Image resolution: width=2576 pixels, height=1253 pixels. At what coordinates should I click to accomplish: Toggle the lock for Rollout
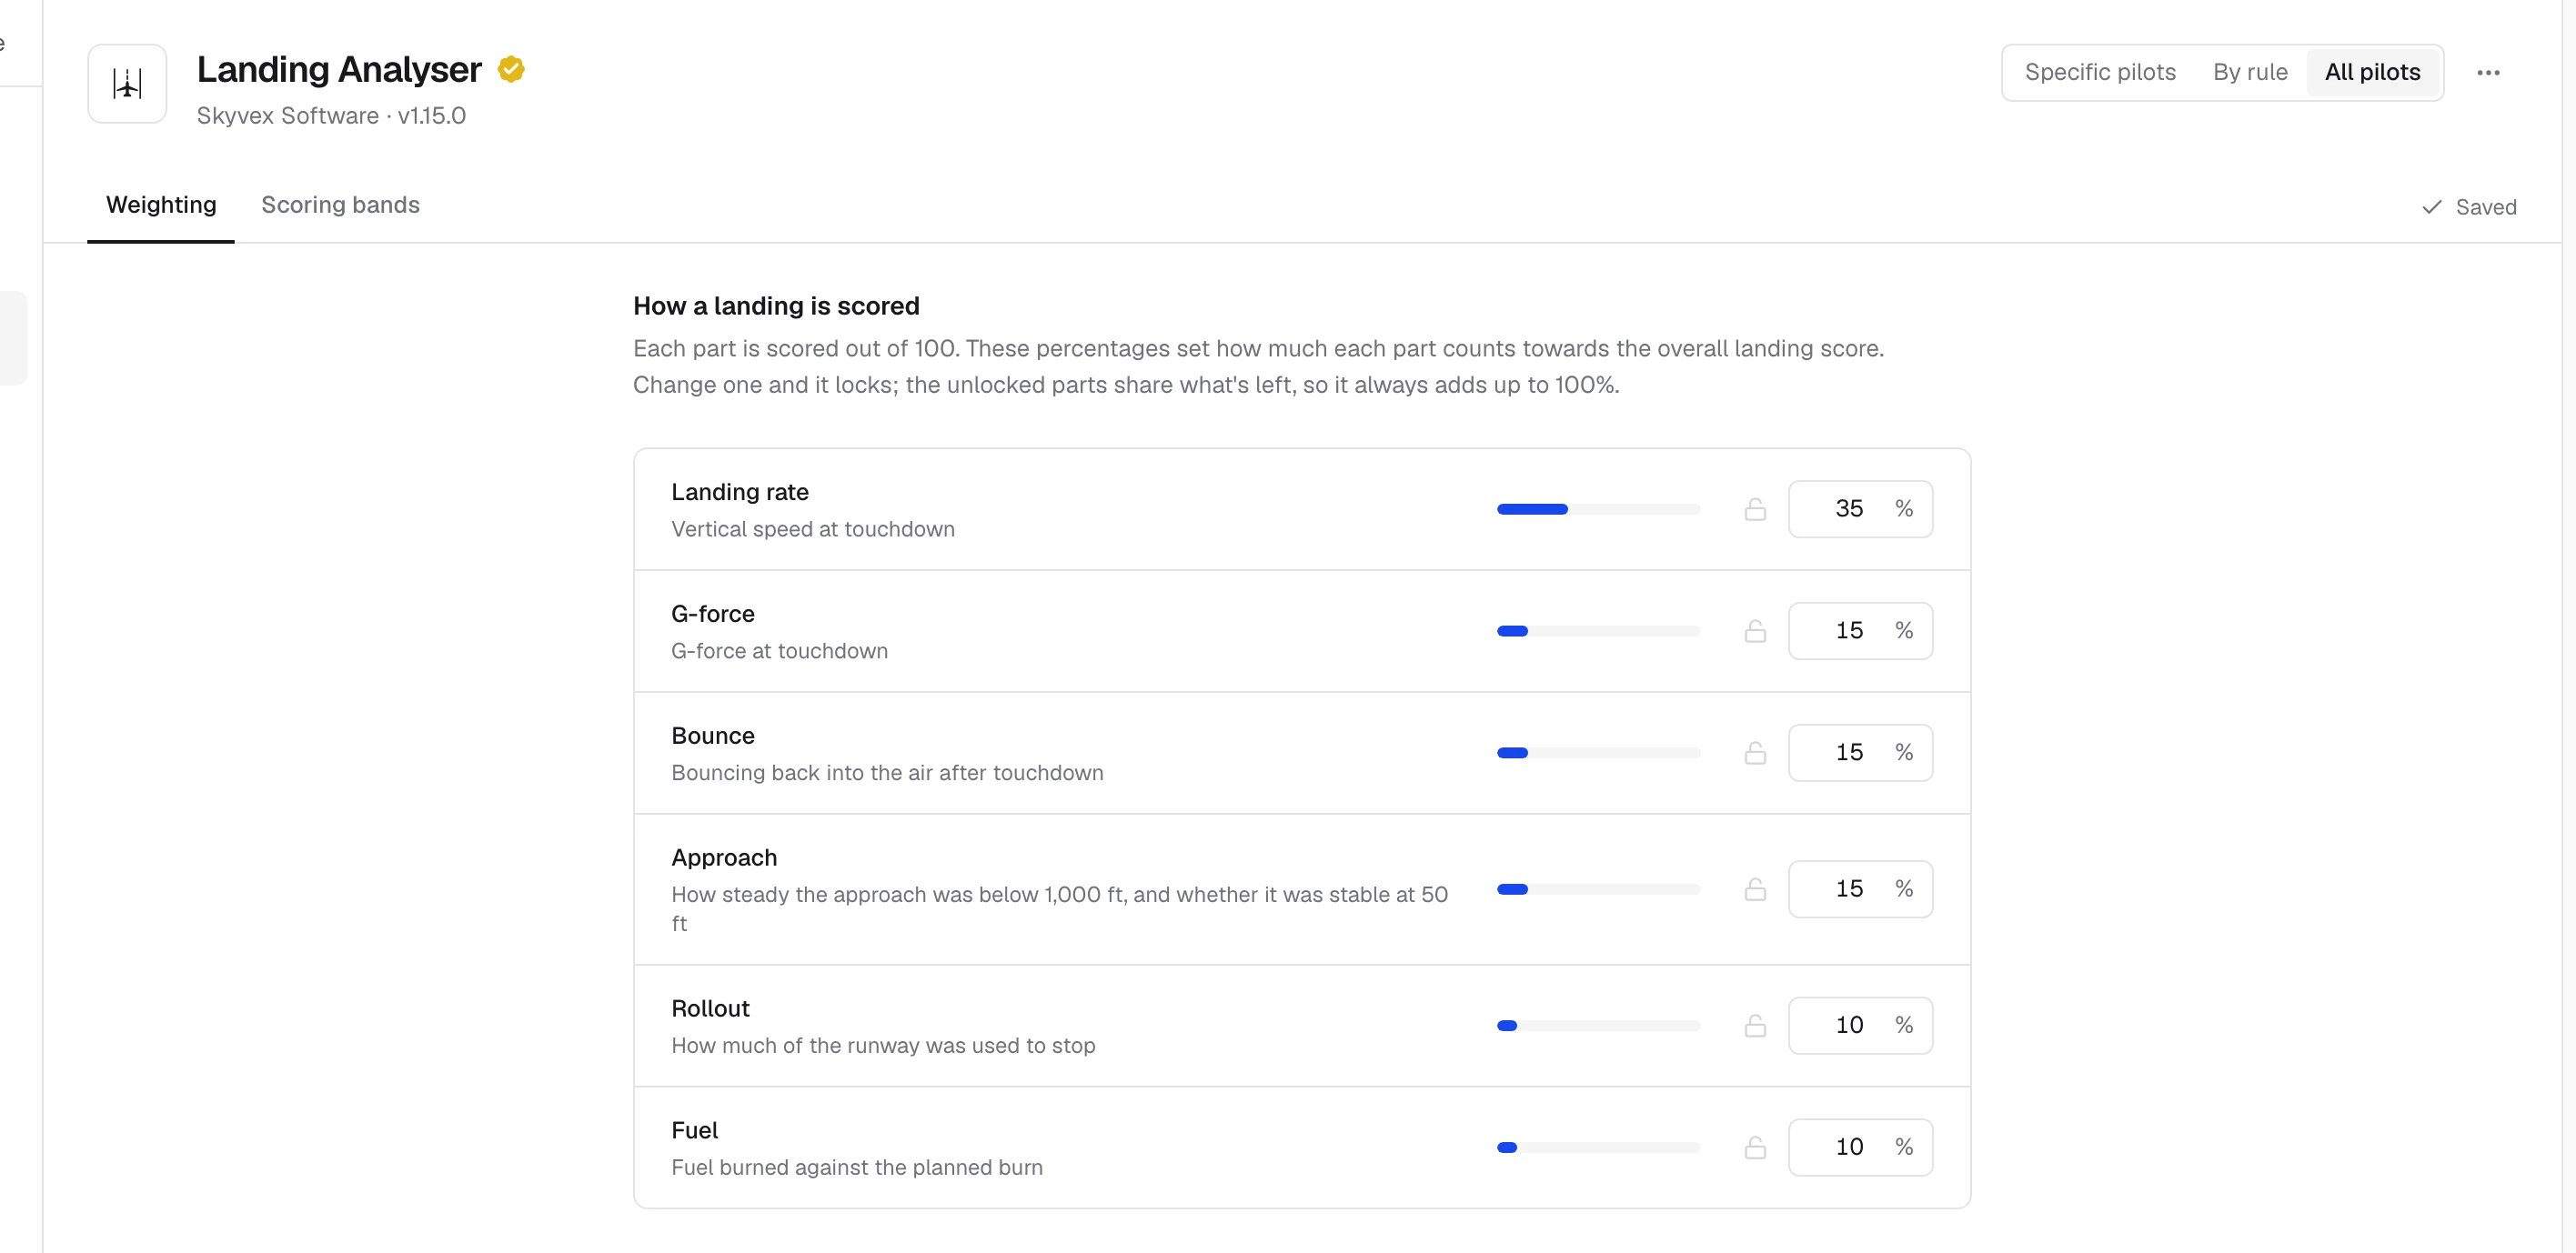pos(1755,1026)
